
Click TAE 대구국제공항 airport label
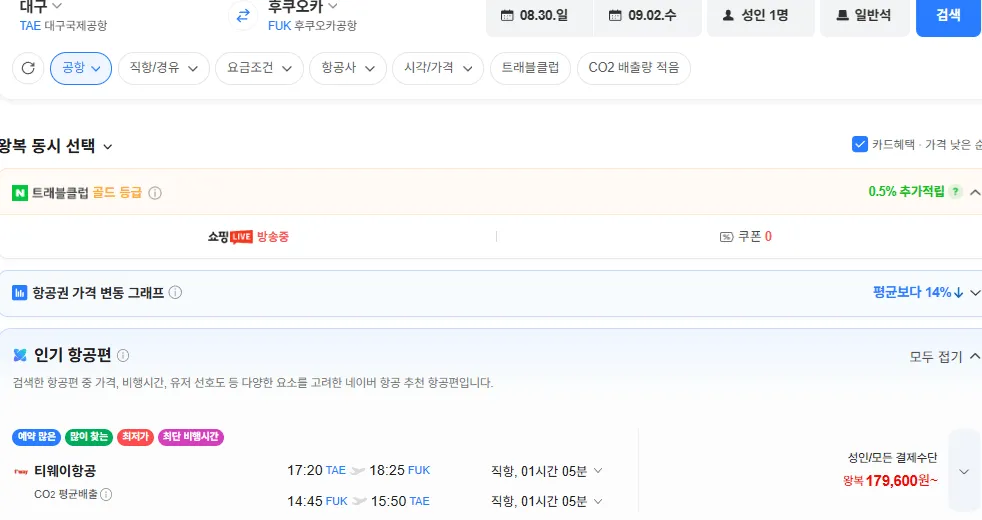click(63, 26)
